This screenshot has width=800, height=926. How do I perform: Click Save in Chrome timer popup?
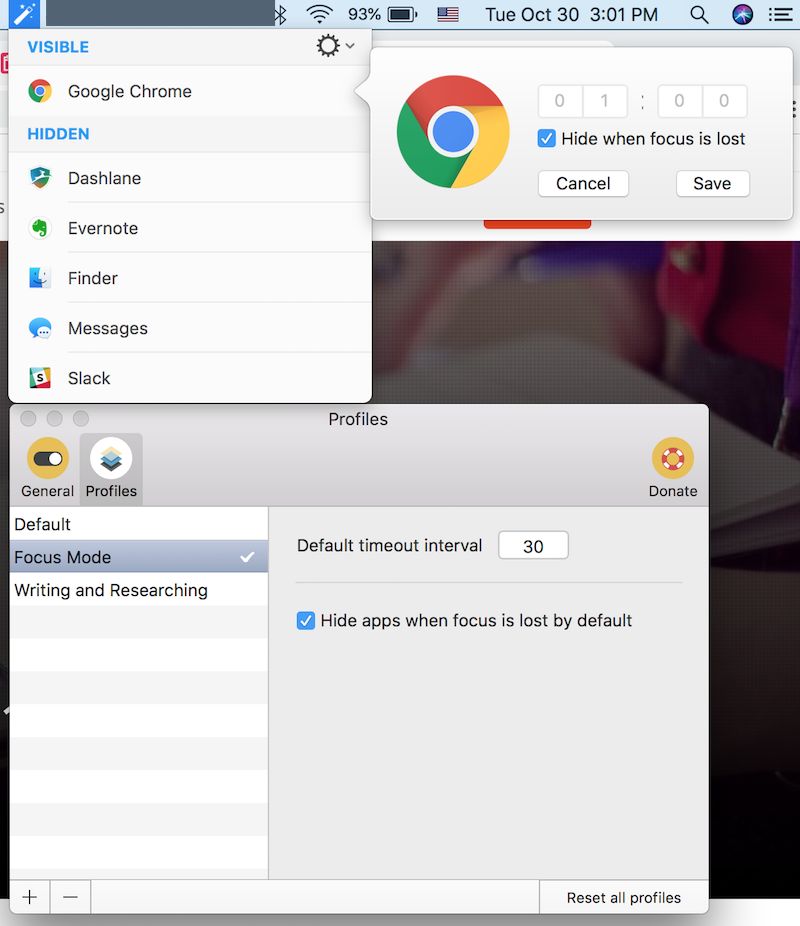[712, 184]
